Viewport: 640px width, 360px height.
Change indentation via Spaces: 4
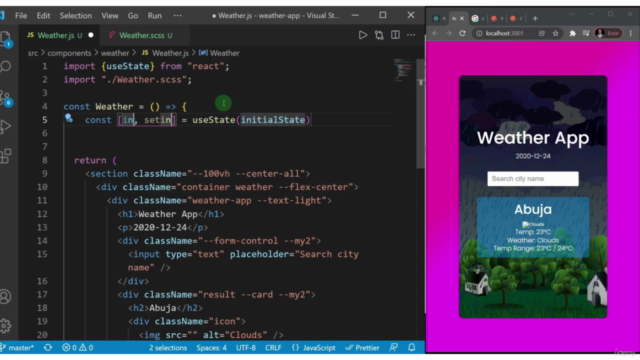pos(211,348)
